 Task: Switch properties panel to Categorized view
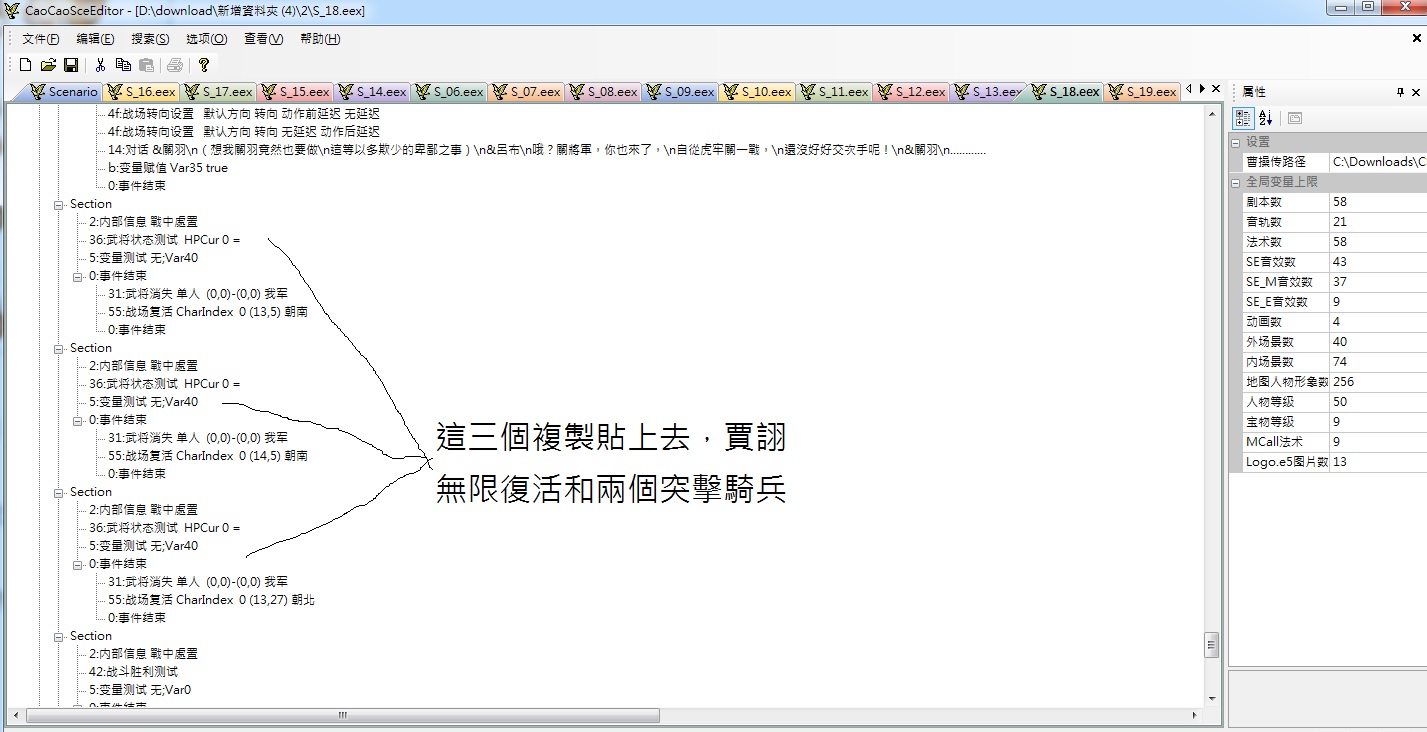1243,117
